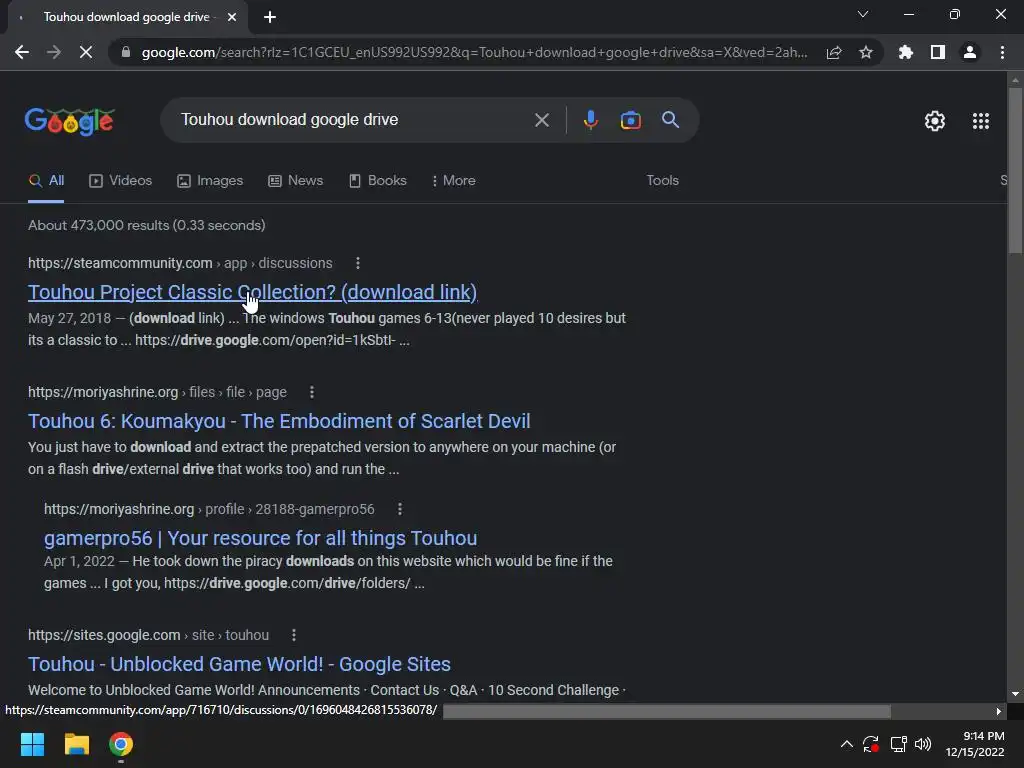This screenshot has height=768, width=1024.
Task: Submit search with magnifying glass
Action: 671,120
